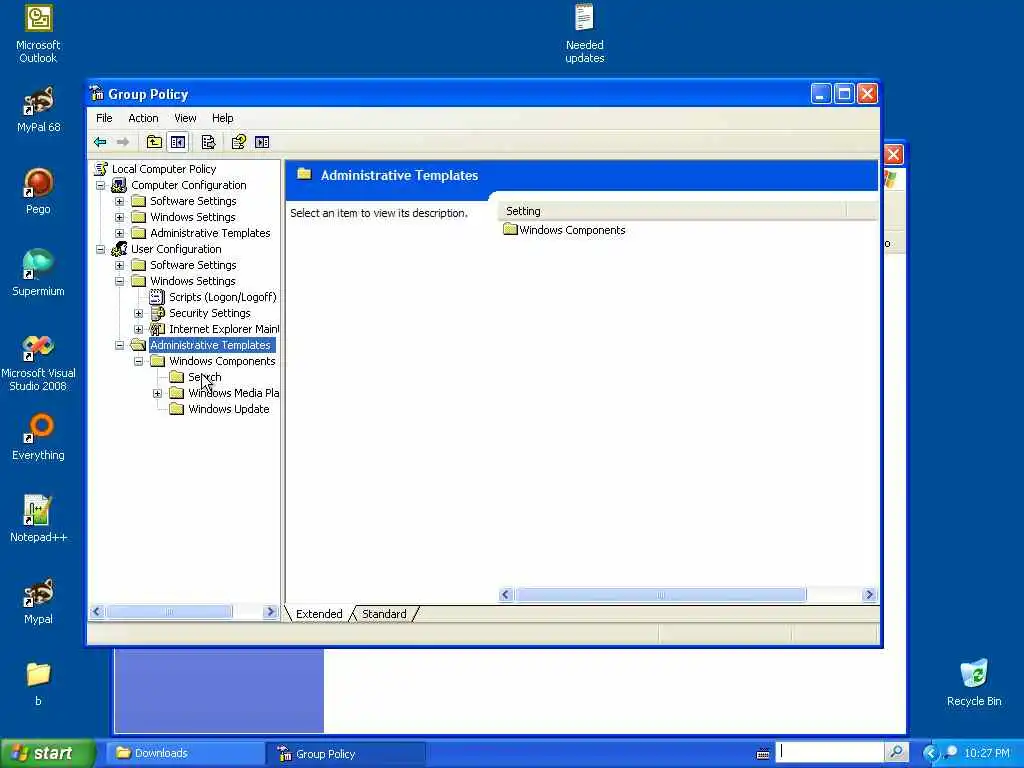Select the Search folder in tree
This screenshot has height=768, width=1024.
tap(204, 377)
